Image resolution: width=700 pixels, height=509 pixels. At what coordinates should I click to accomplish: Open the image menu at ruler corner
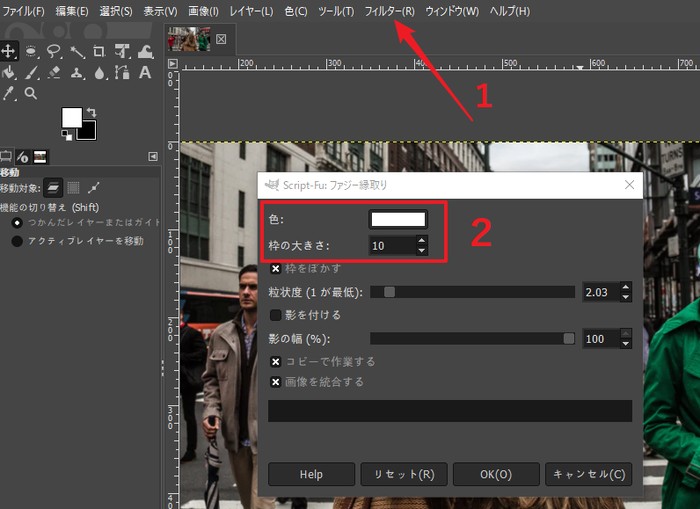tap(173, 64)
